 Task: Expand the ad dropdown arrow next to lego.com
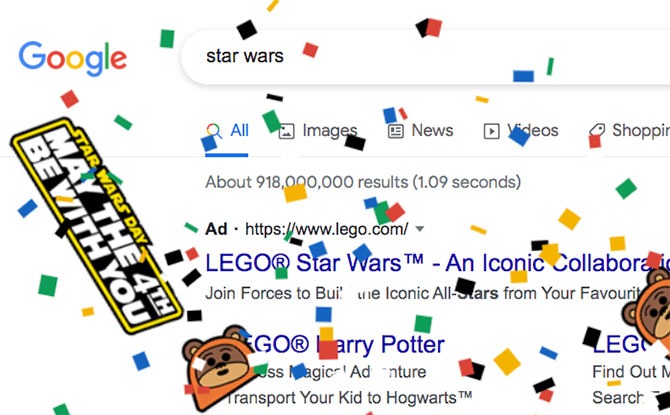[420, 229]
